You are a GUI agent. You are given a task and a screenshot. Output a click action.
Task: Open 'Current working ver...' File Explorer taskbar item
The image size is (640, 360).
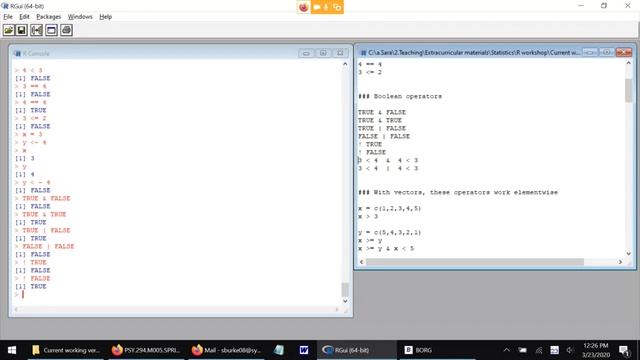(x=65, y=350)
